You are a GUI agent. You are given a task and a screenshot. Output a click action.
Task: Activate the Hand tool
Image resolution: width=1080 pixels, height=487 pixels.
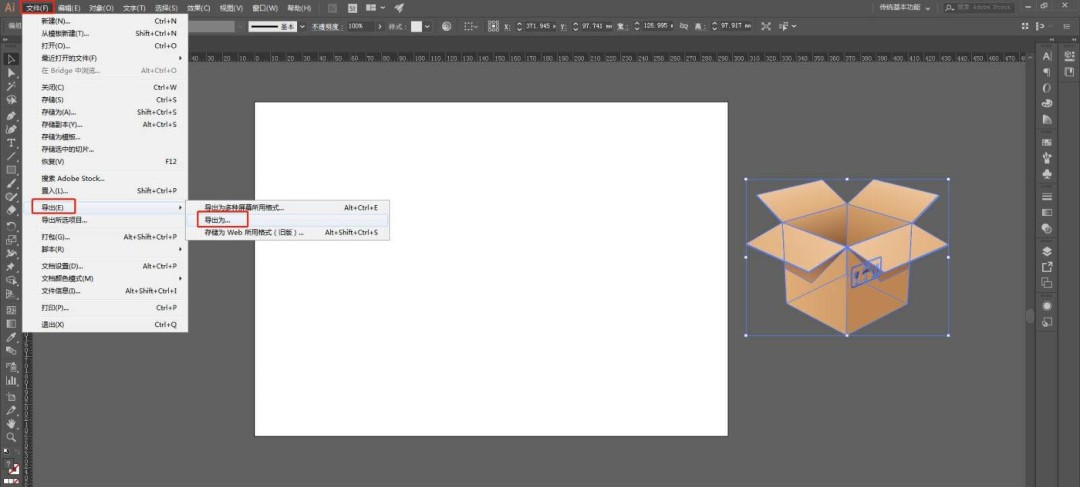pos(11,423)
